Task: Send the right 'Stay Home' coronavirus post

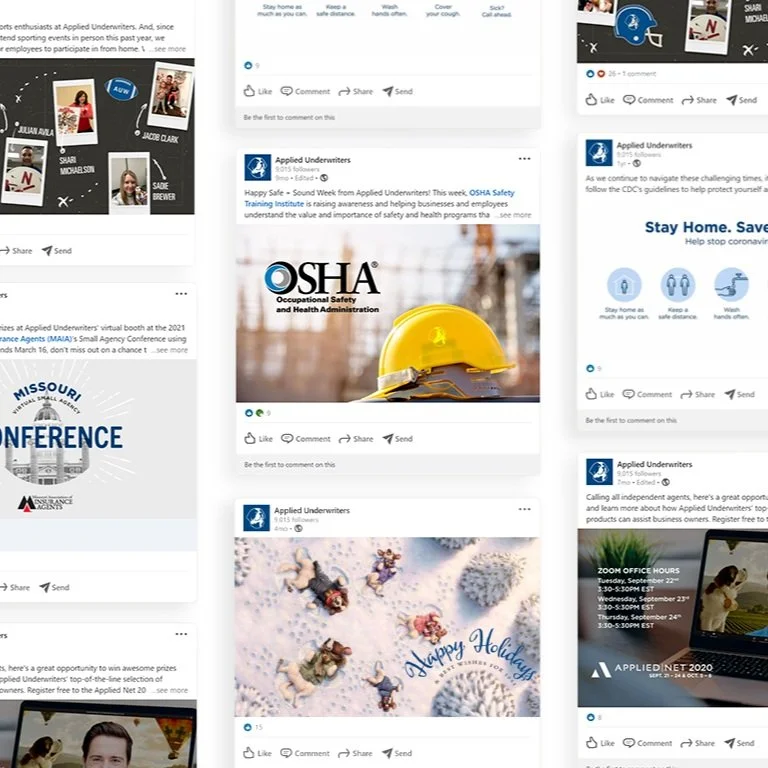Action: tap(739, 394)
